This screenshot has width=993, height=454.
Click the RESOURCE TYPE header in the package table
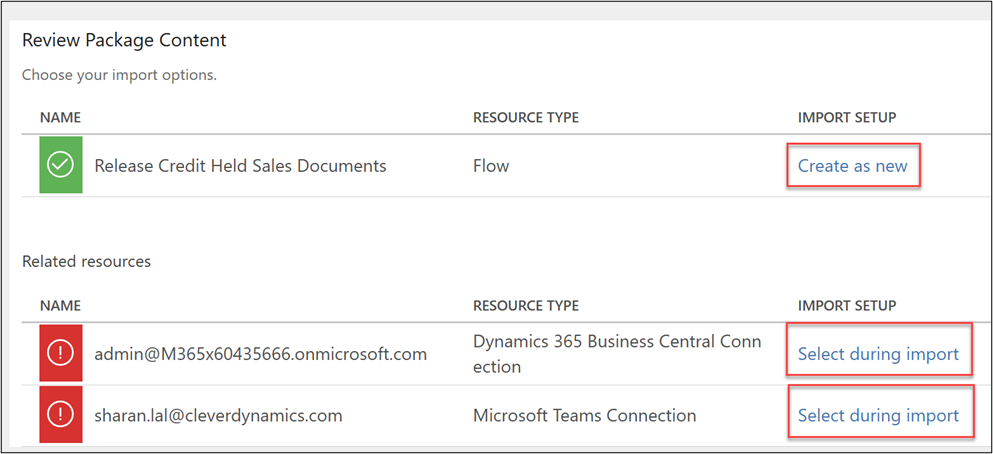click(x=525, y=118)
